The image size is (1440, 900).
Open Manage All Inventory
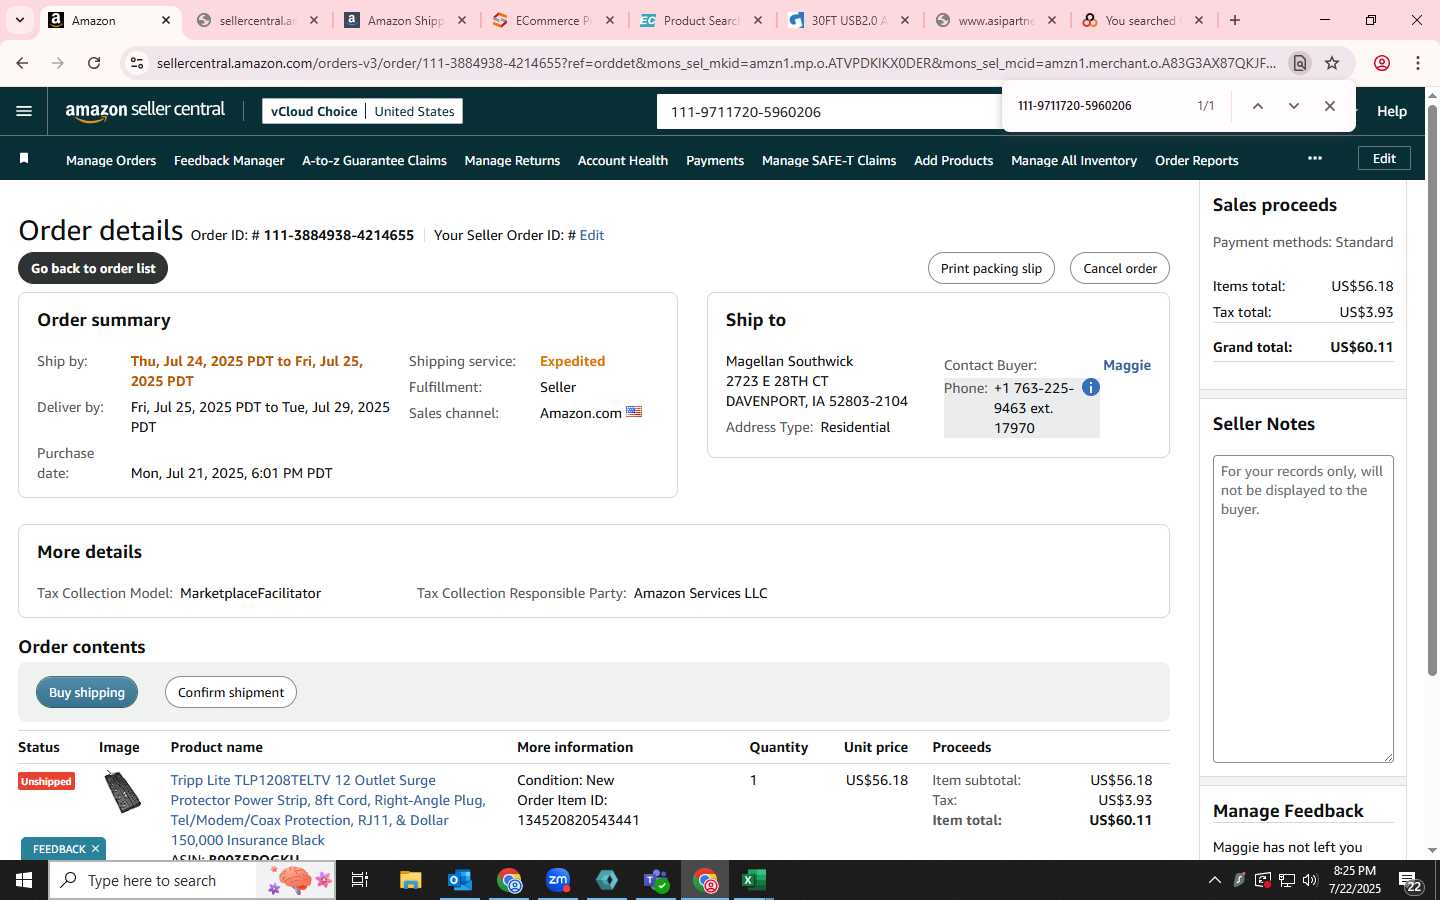pyautogui.click(x=1074, y=160)
